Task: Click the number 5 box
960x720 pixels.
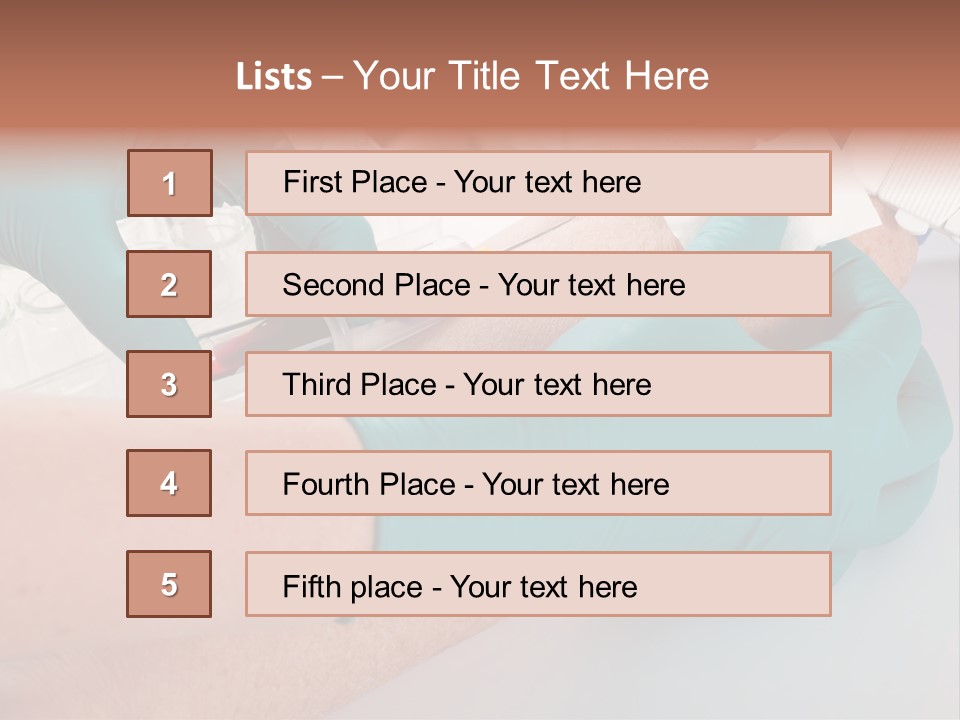Action: (x=169, y=584)
